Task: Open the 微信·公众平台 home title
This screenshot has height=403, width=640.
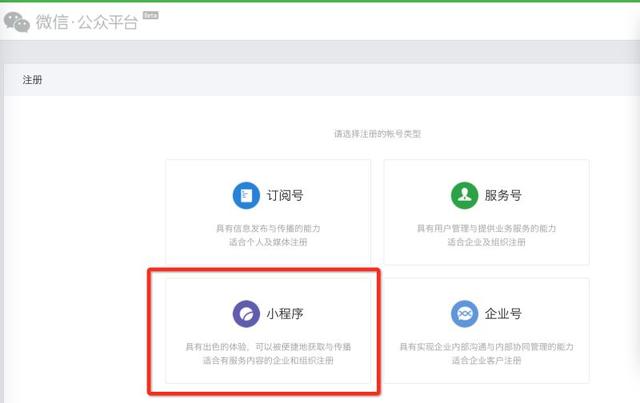Action: (x=87, y=22)
